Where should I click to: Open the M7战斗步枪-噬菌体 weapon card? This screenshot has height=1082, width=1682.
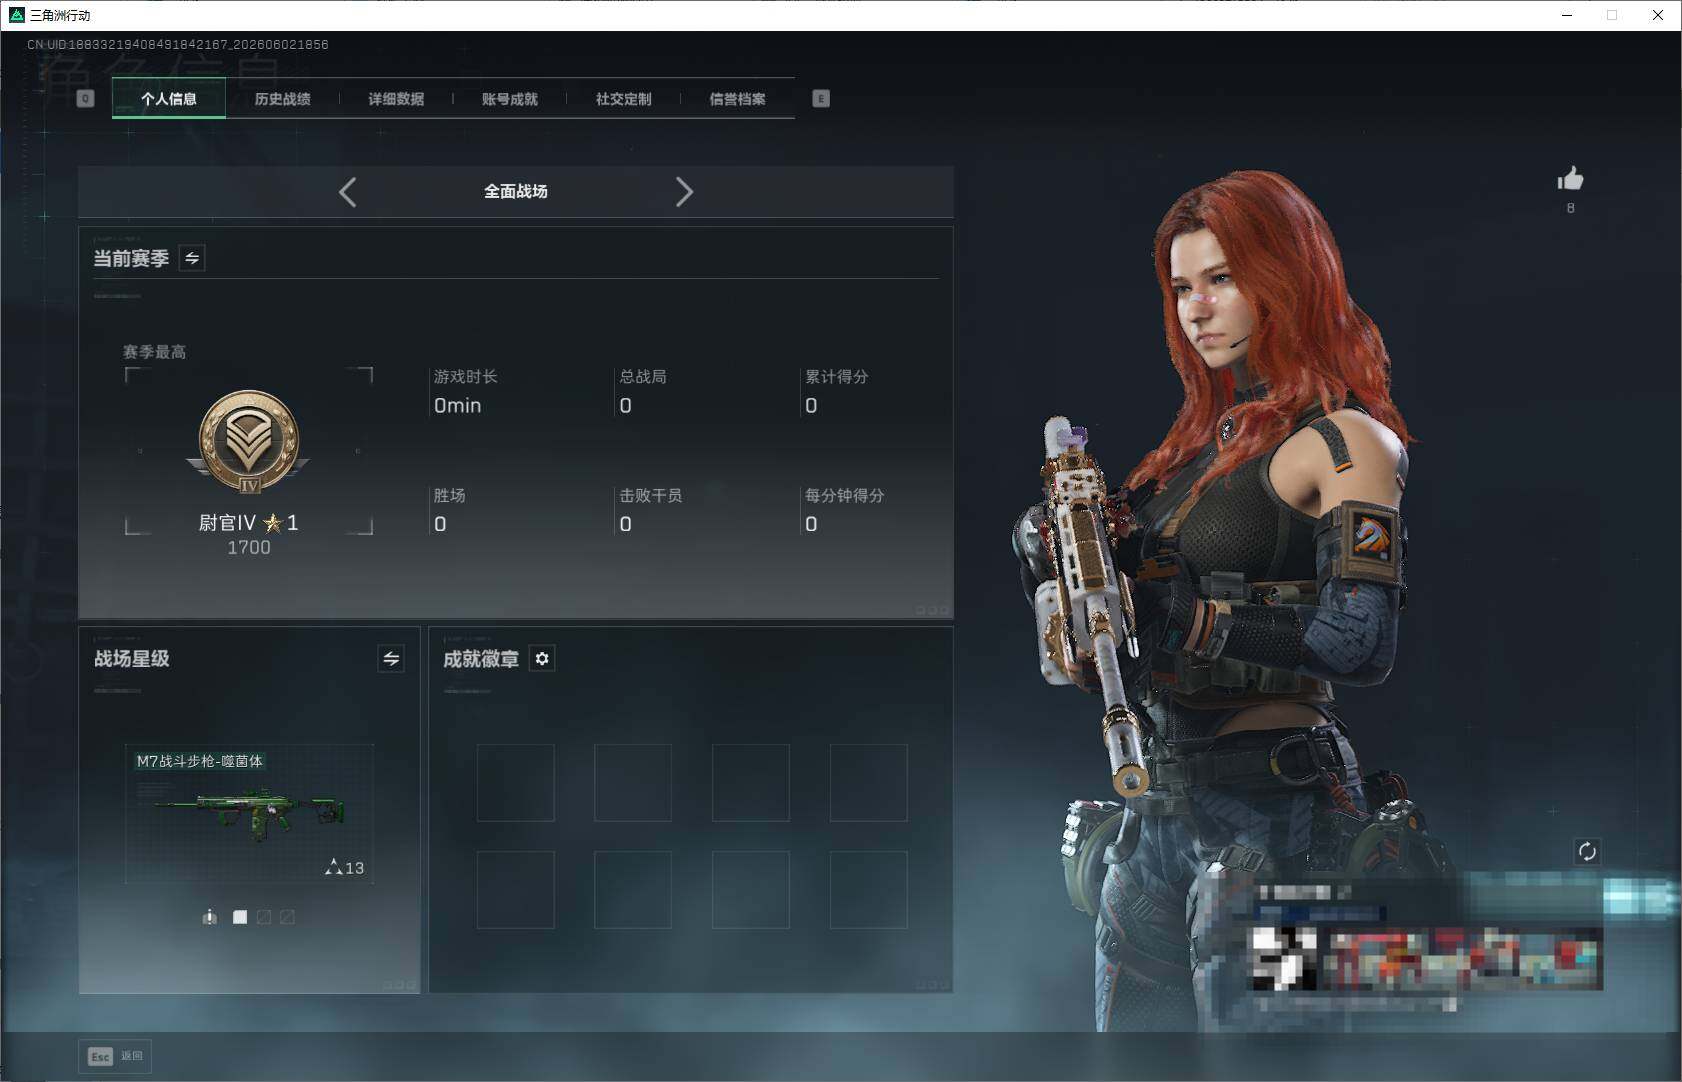pyautogui.click(x=249, y=814)
